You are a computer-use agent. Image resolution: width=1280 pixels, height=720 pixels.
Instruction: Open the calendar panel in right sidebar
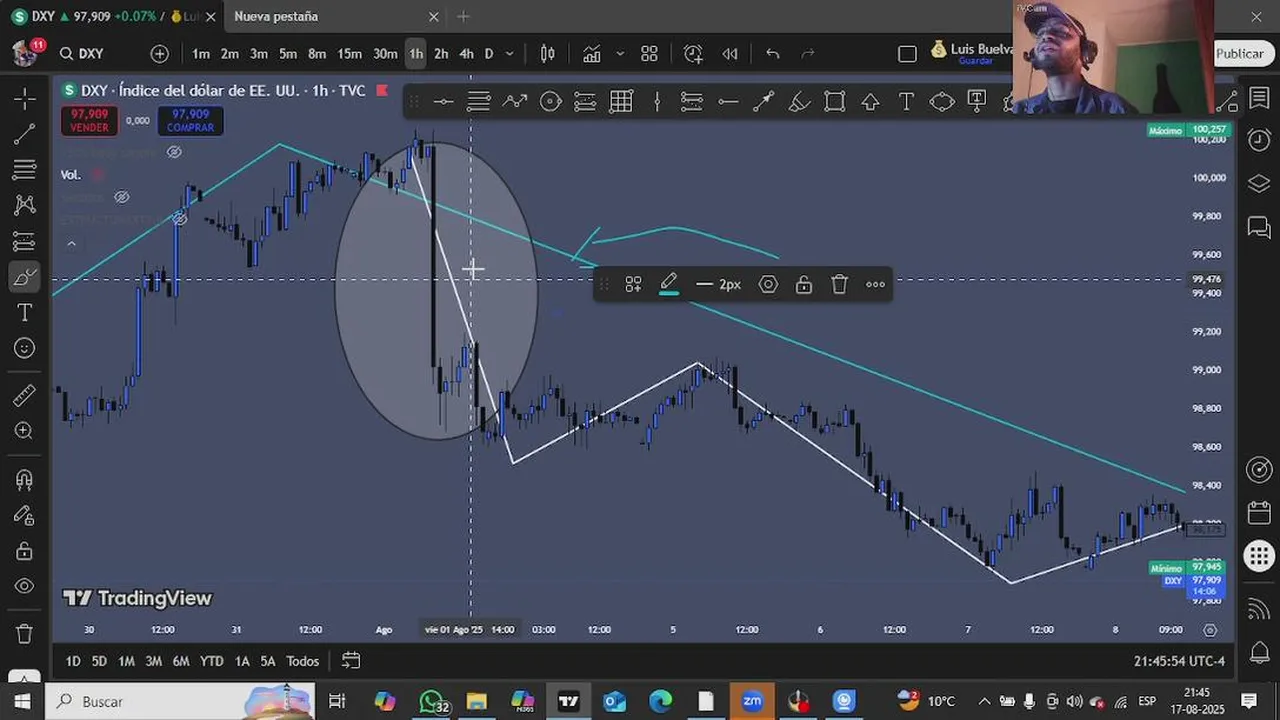pos(1259,513)
